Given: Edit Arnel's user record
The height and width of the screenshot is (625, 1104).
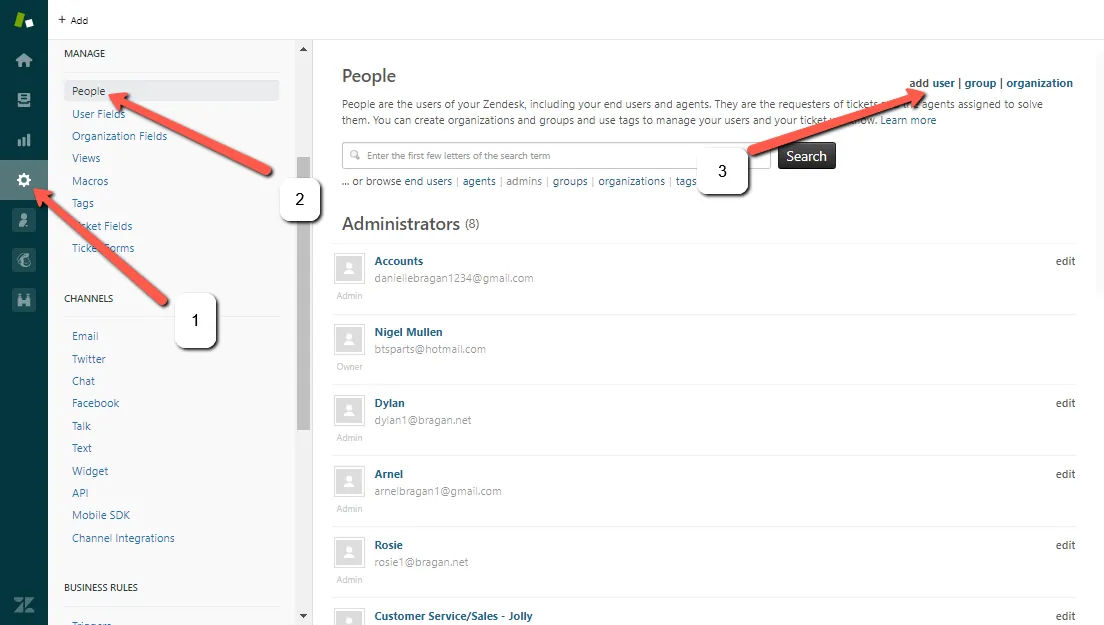Looking at the screenshot, I should 1065,474.
